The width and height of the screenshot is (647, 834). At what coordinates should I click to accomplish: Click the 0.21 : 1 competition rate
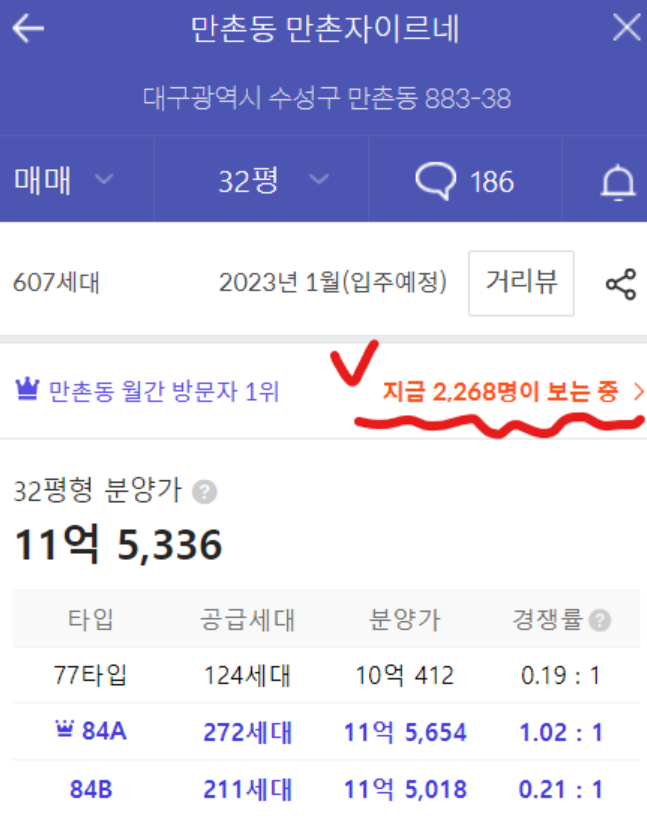click(x=561, y=789)
